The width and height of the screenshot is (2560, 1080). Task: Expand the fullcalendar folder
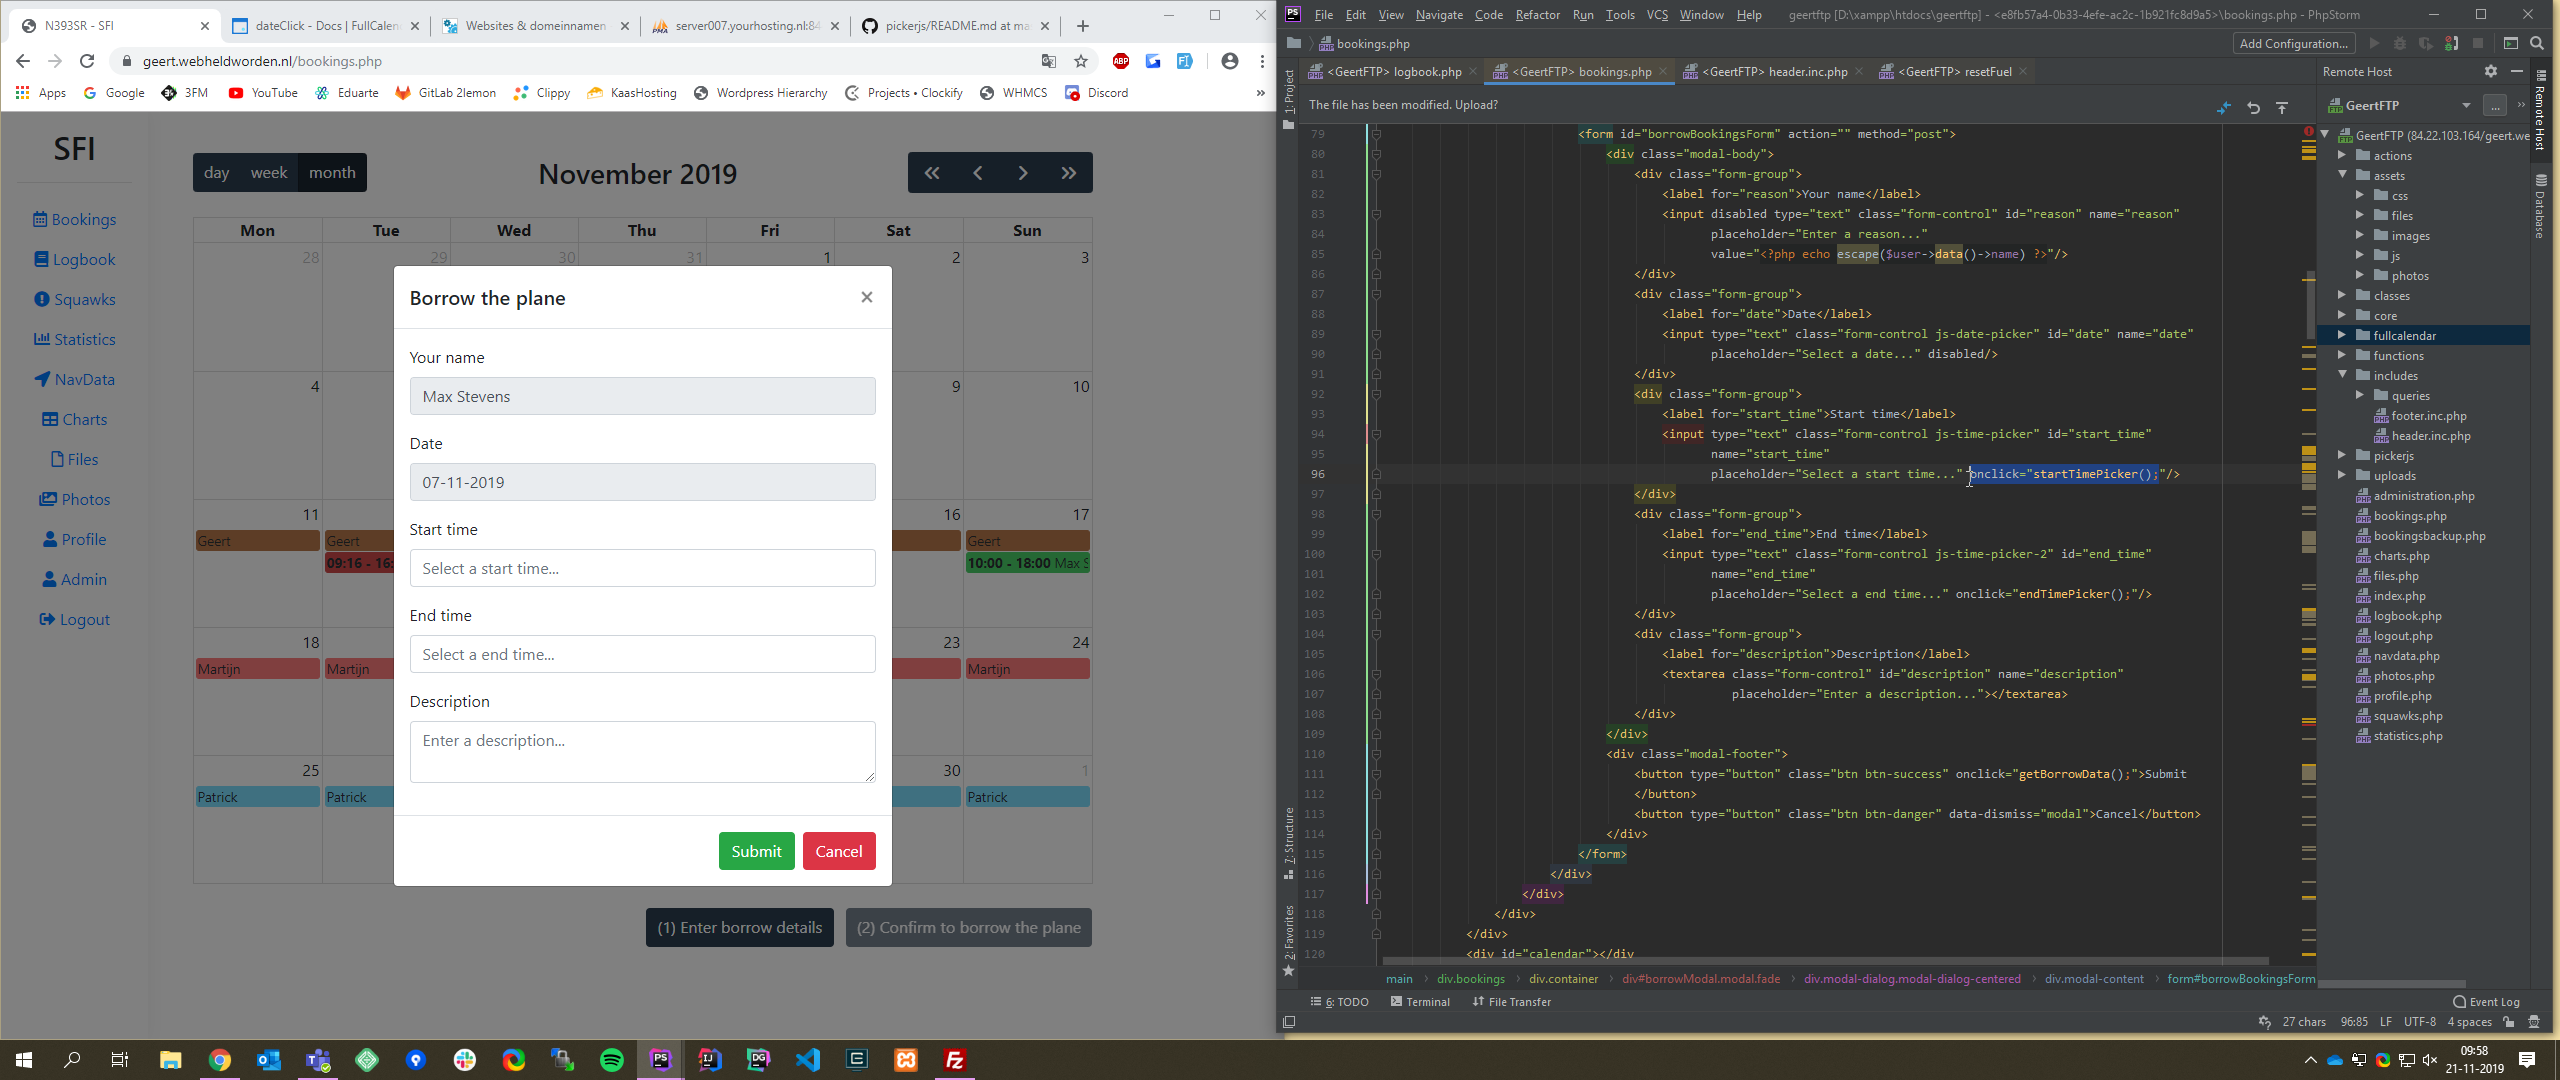point(2342,335)
